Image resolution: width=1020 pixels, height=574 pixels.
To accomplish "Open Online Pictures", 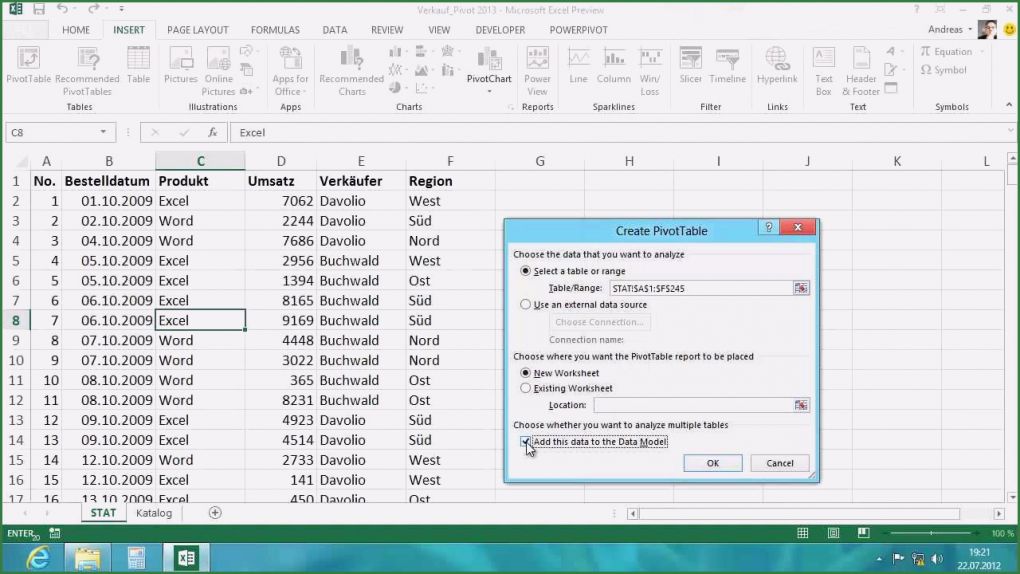I will pos(218,71).
